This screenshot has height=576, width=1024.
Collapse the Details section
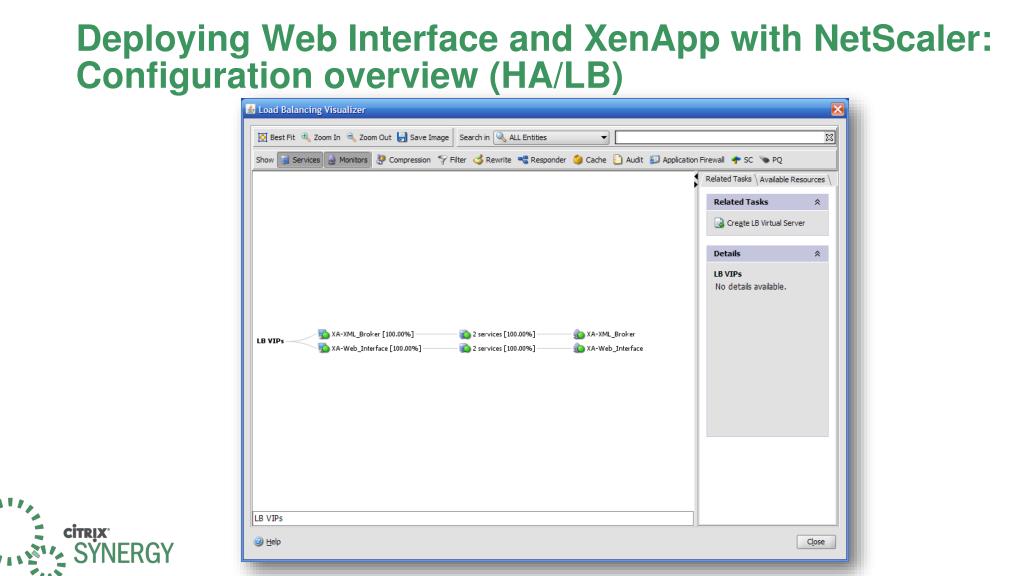coord(817,254)
